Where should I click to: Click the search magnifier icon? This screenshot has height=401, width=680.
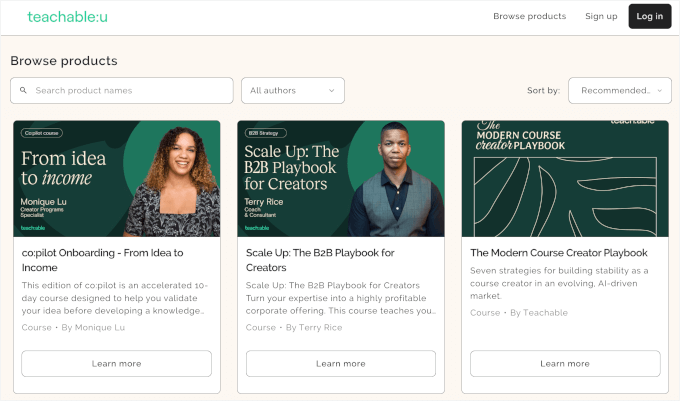point(23,90)
